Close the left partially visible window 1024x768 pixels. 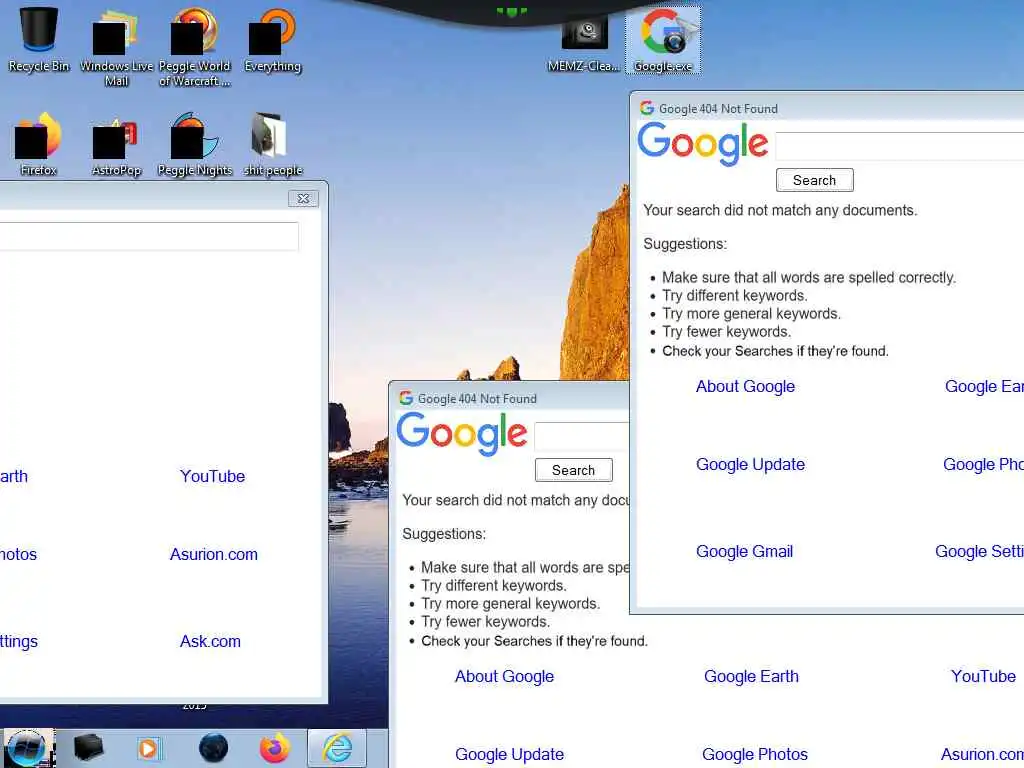tap(303, 199)
